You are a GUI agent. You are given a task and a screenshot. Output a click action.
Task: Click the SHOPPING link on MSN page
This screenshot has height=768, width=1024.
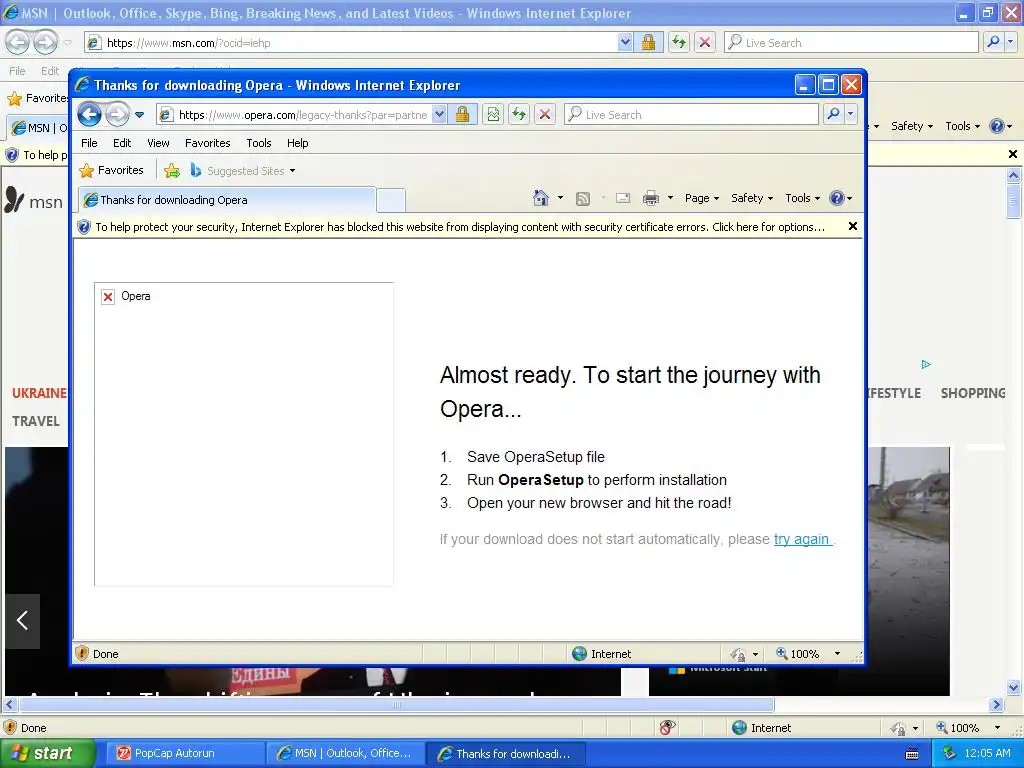972,393
